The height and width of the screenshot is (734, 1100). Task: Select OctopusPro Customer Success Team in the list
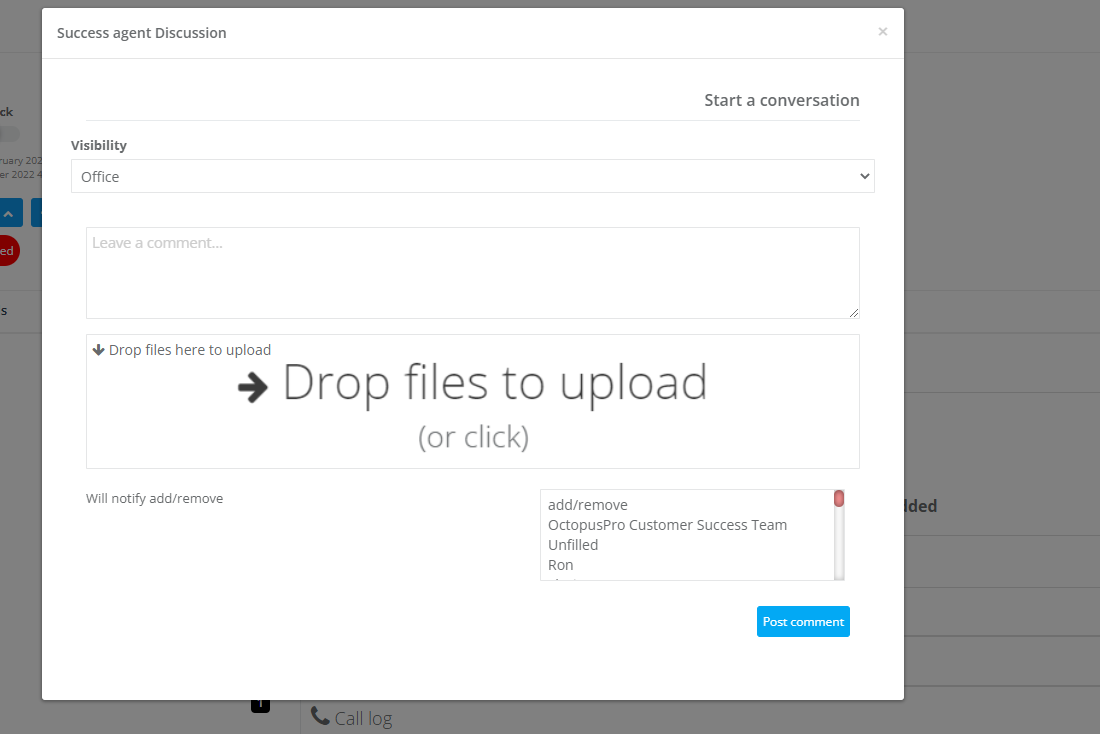667,525
